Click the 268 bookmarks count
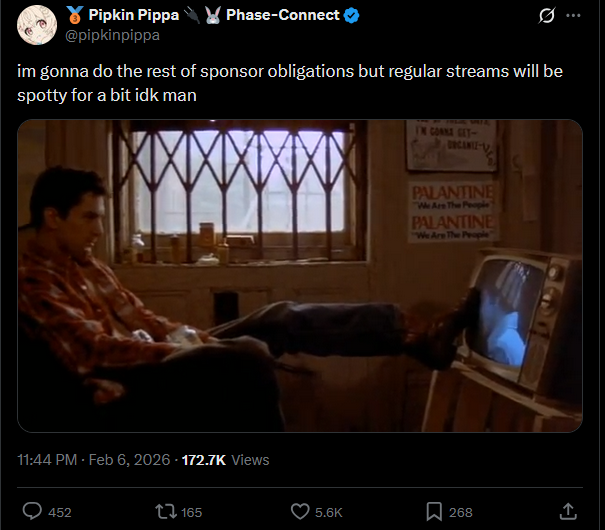Viewport: 605px width, 530px height. (461, 512)
